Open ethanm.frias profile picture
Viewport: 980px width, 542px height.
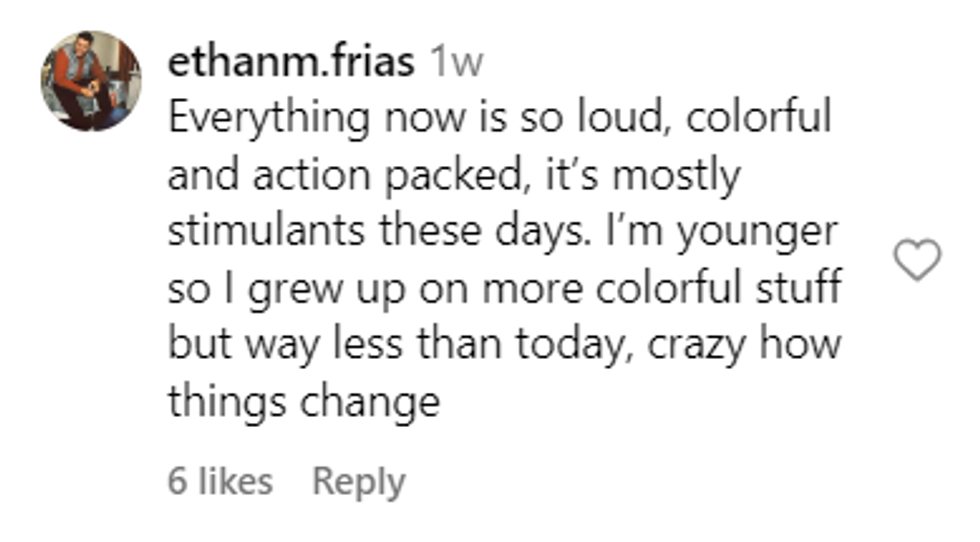point(91,81)
